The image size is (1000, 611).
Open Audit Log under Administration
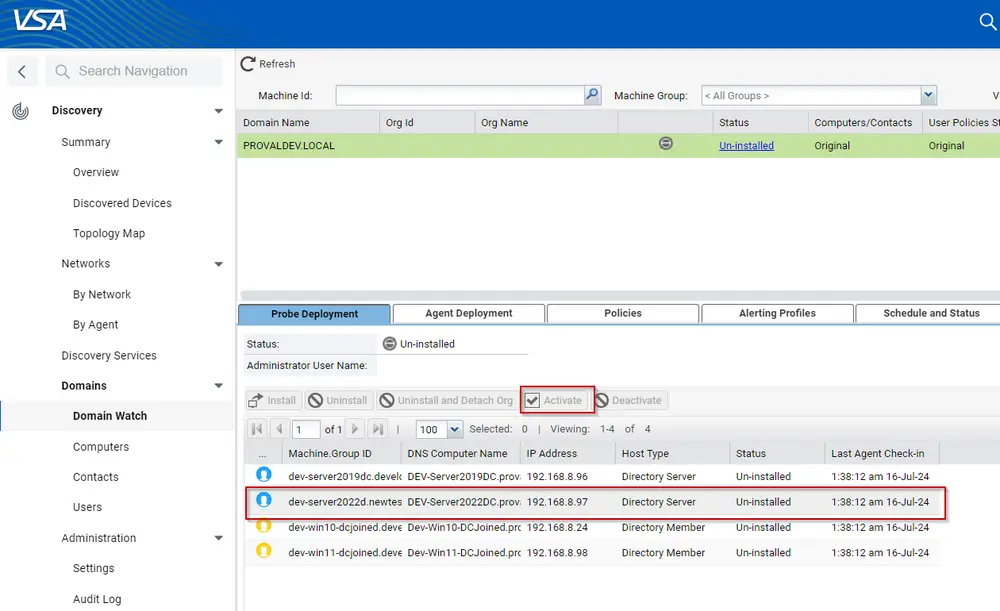tap(97, 599)
